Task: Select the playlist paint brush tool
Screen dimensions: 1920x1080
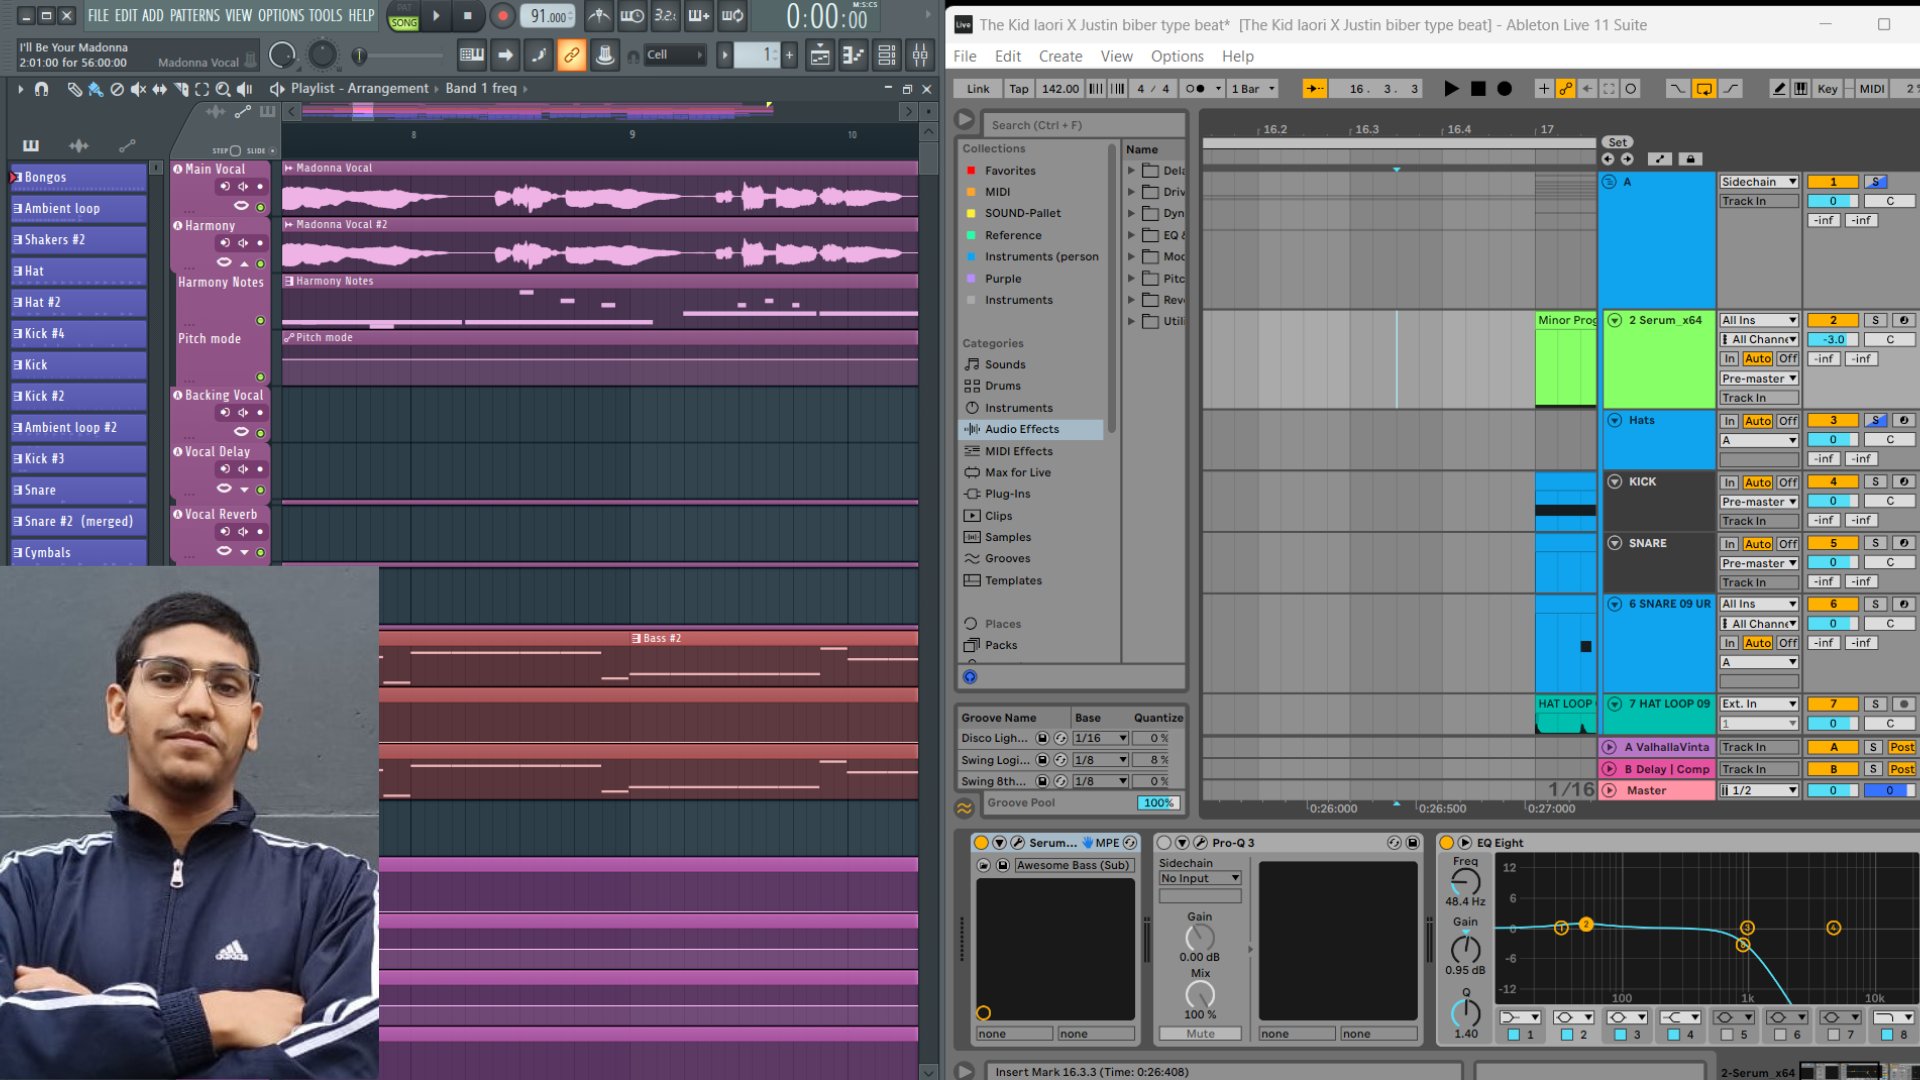Action: (95, 89)
